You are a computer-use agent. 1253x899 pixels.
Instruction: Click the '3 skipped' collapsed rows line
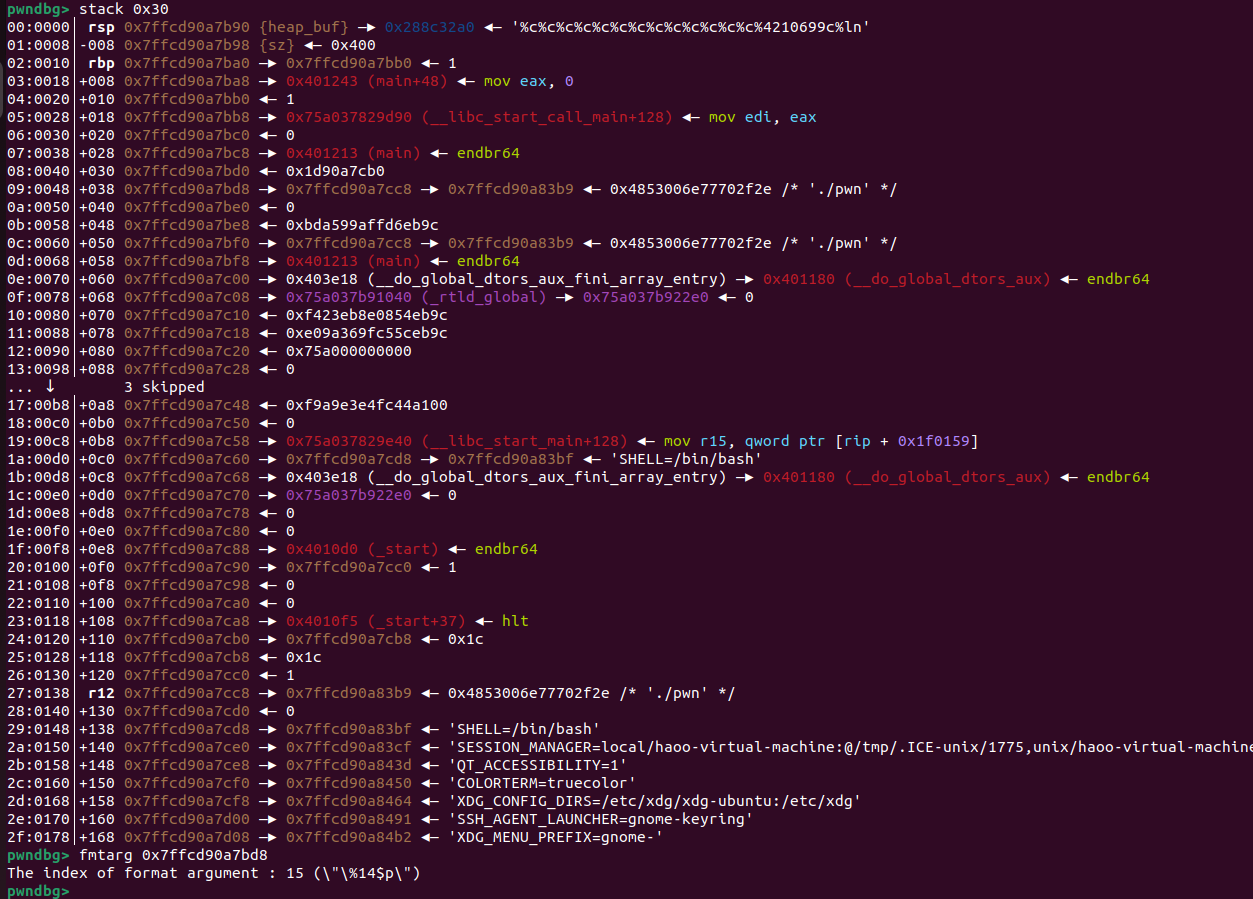(x=164, y=387)
